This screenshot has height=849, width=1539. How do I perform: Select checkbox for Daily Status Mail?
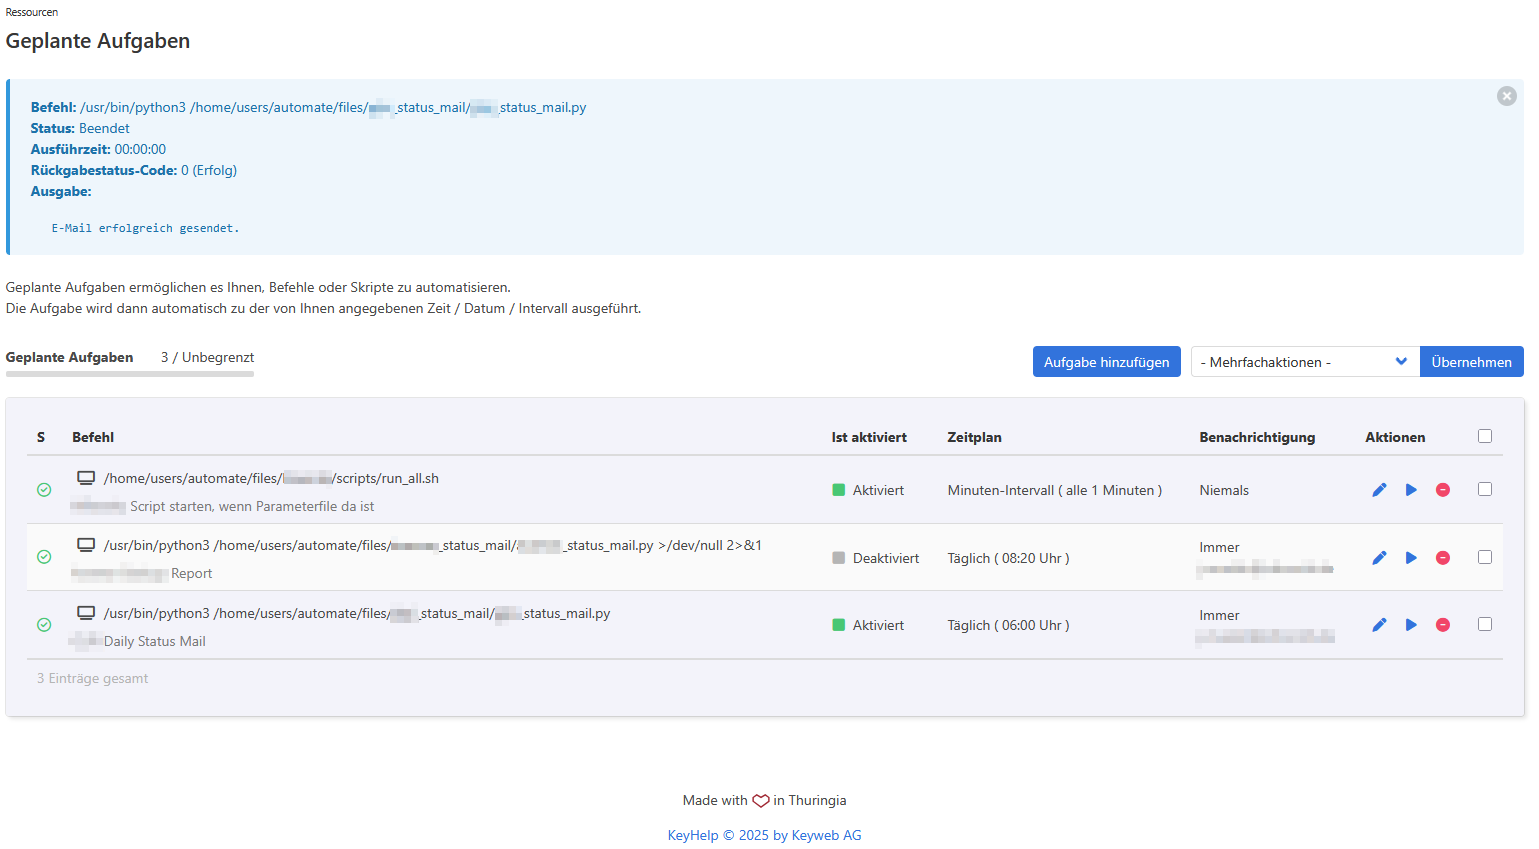[1485, 624]
